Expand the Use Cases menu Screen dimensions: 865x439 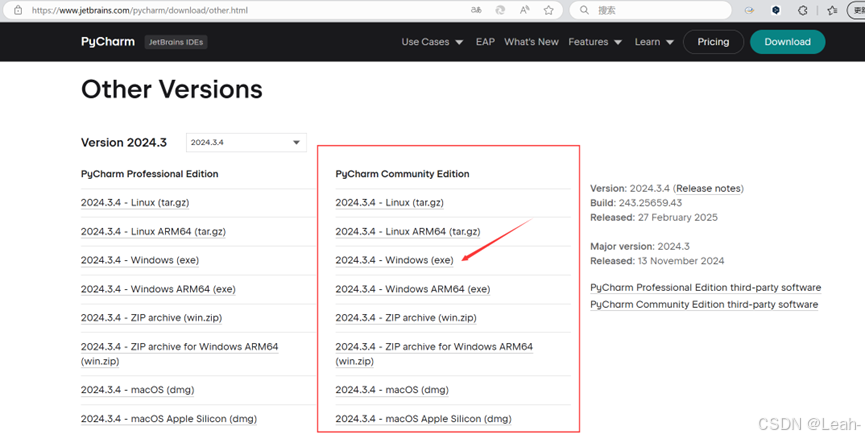tap(432, 42)
